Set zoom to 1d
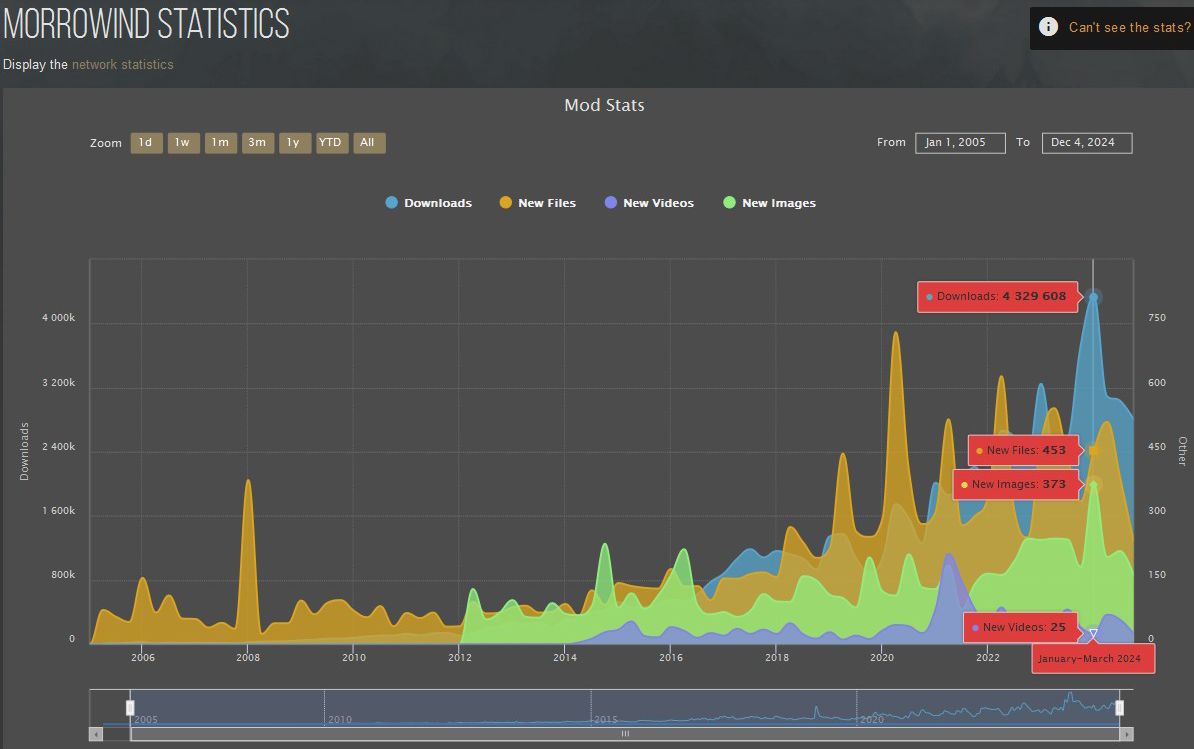 146,143
